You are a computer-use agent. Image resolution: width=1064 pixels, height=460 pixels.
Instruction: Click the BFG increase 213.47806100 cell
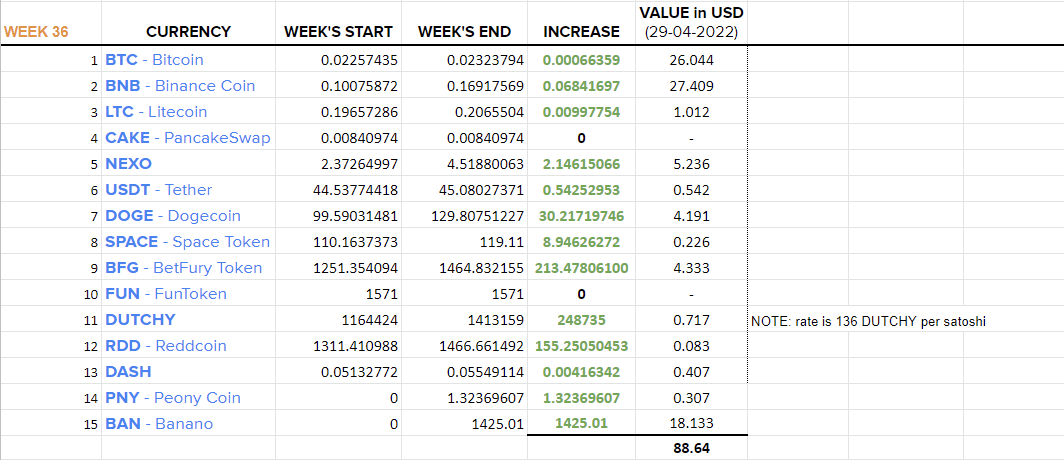tap(582, 268)
